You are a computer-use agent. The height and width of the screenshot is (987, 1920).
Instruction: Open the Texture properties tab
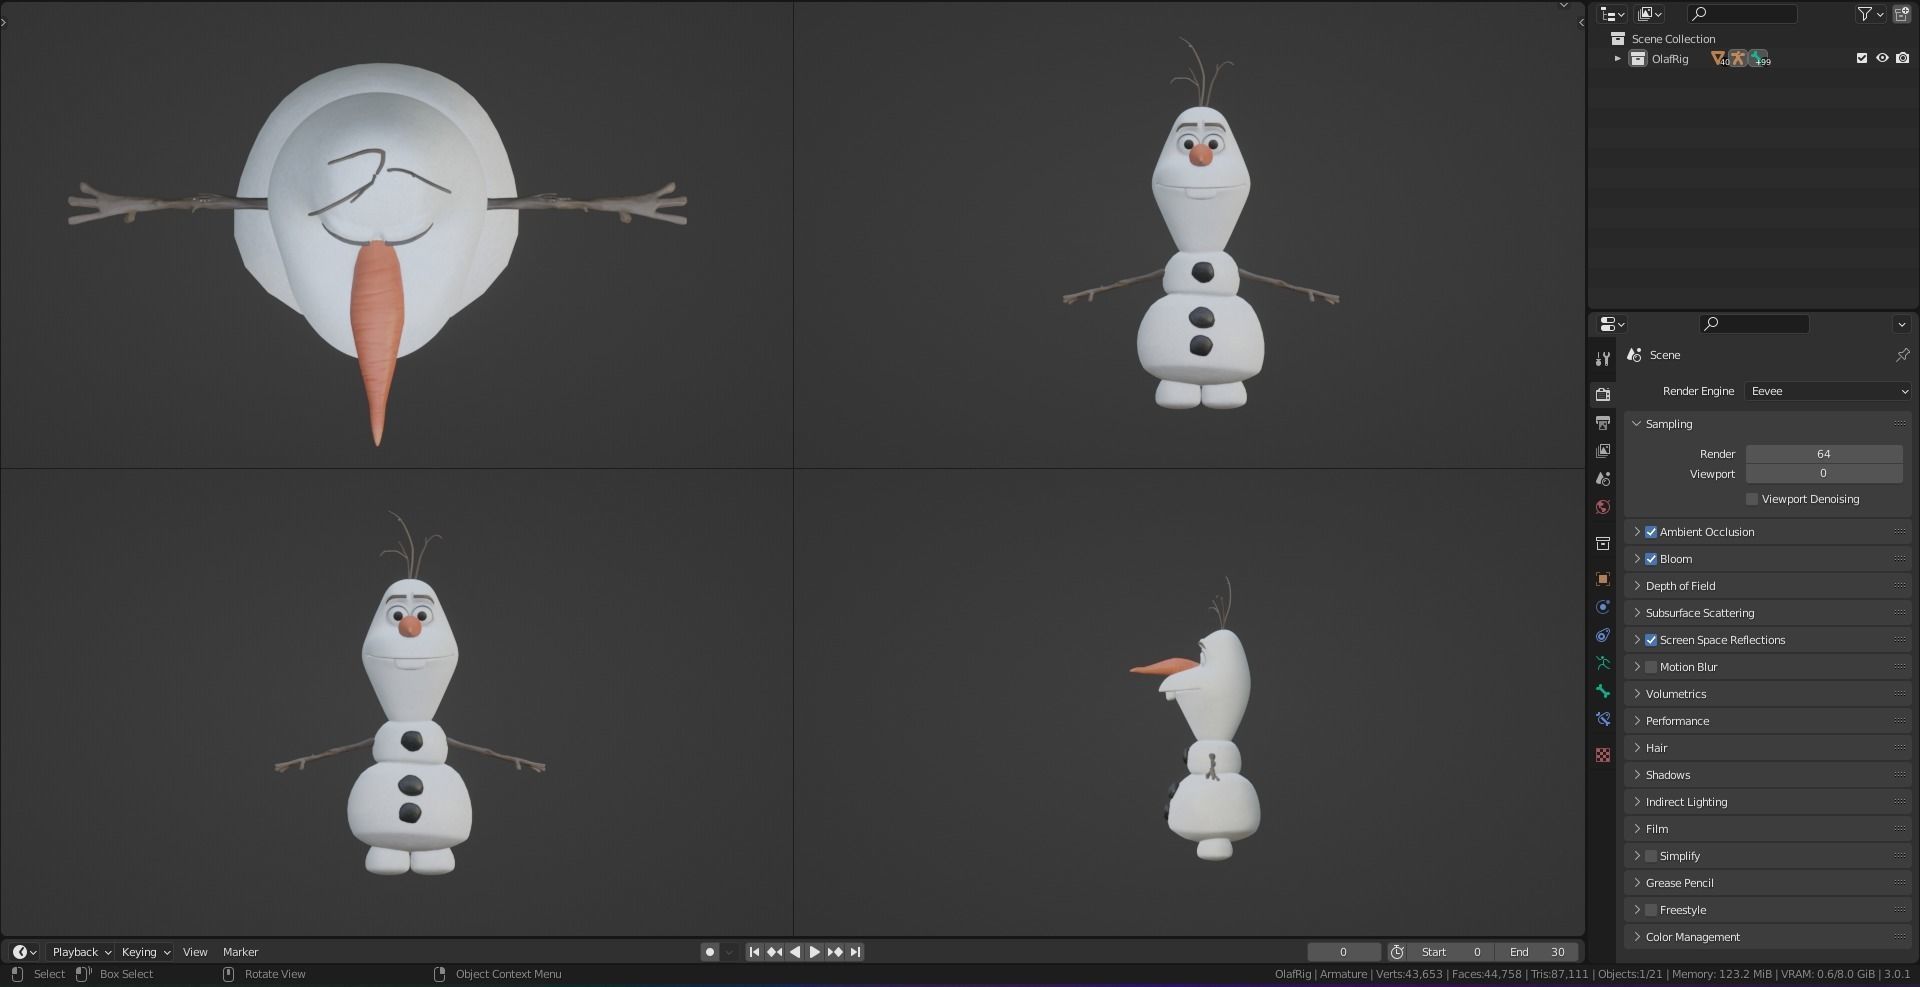click(x=1603, y=755)
